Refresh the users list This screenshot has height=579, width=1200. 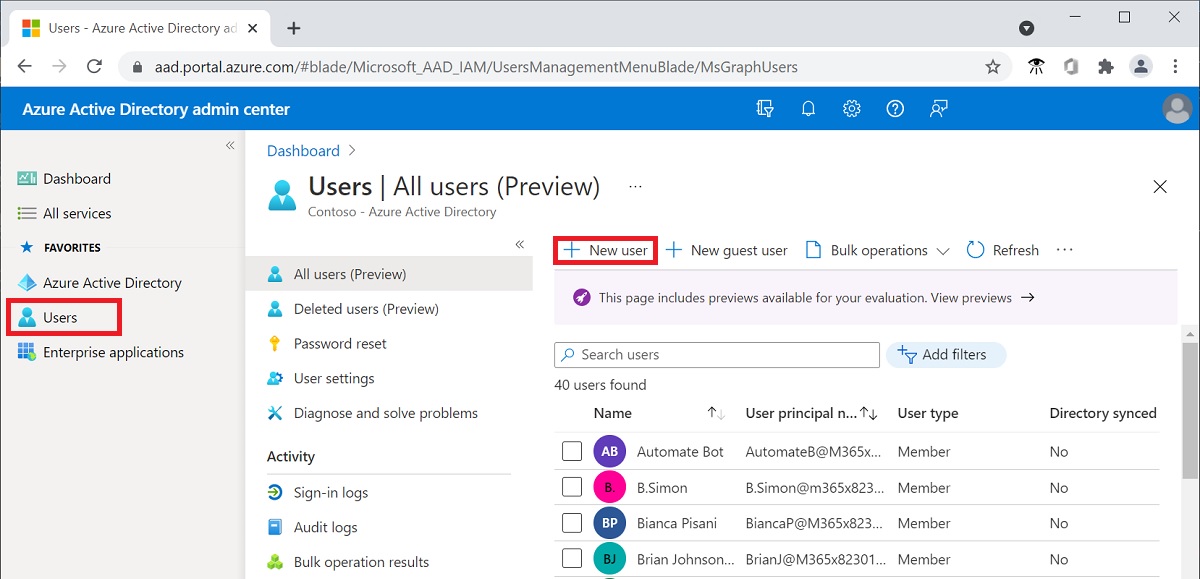pyautogui.click(x=1003, y=250)
